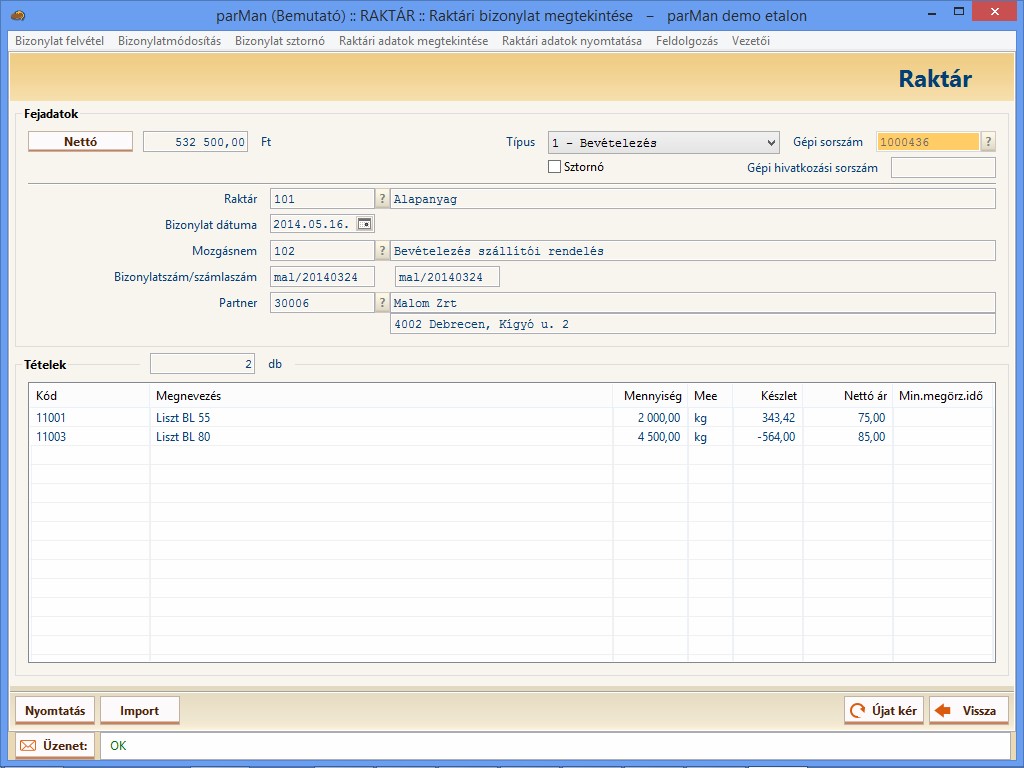
Task: Click the Import button
Action: pos(140,711)
